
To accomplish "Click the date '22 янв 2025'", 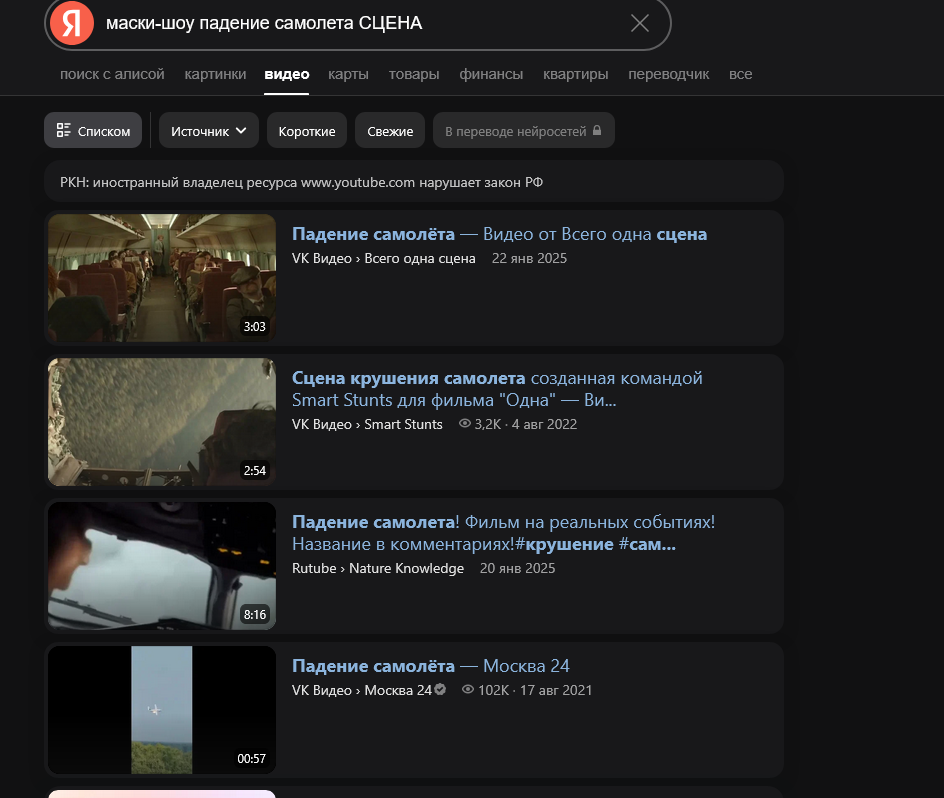I will (x=529, y=258).
